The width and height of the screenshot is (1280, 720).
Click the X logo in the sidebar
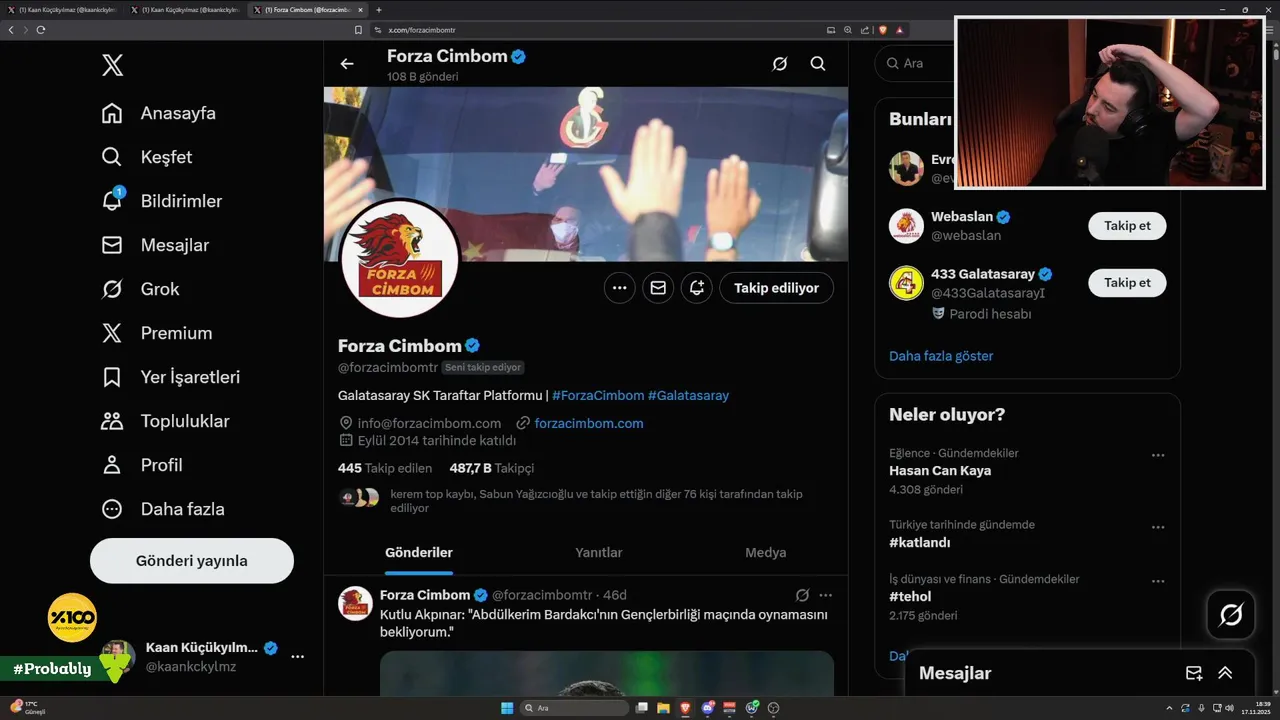[x=112, y=66]
